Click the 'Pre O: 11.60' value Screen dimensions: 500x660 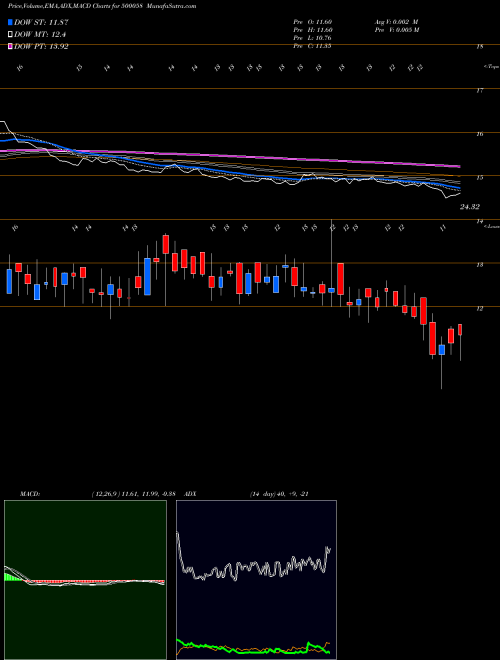313,22
